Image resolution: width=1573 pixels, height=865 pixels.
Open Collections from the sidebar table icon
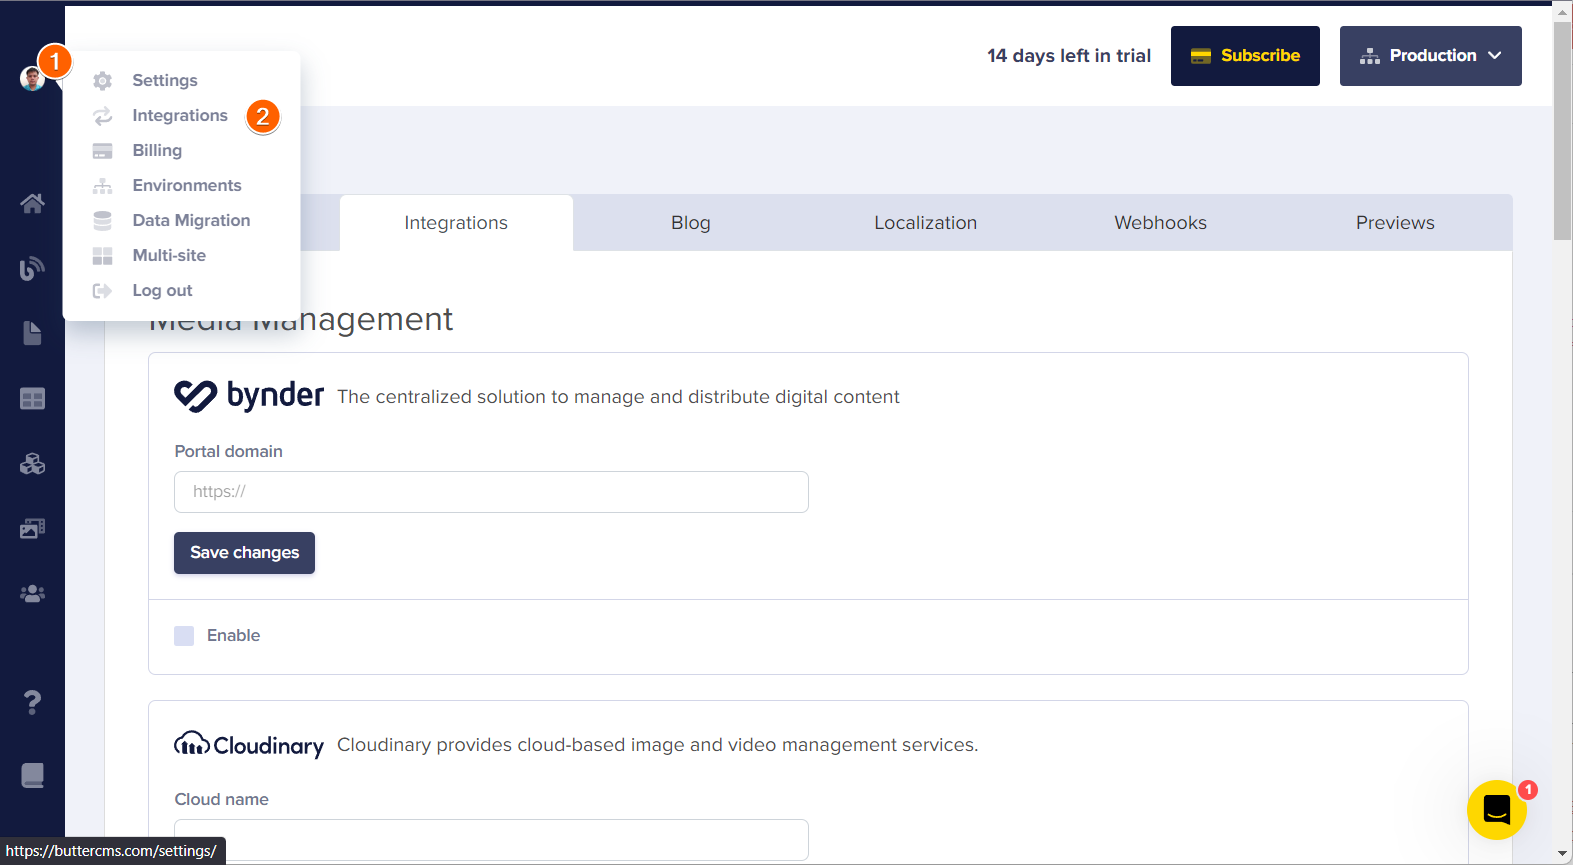coord(32,399)
